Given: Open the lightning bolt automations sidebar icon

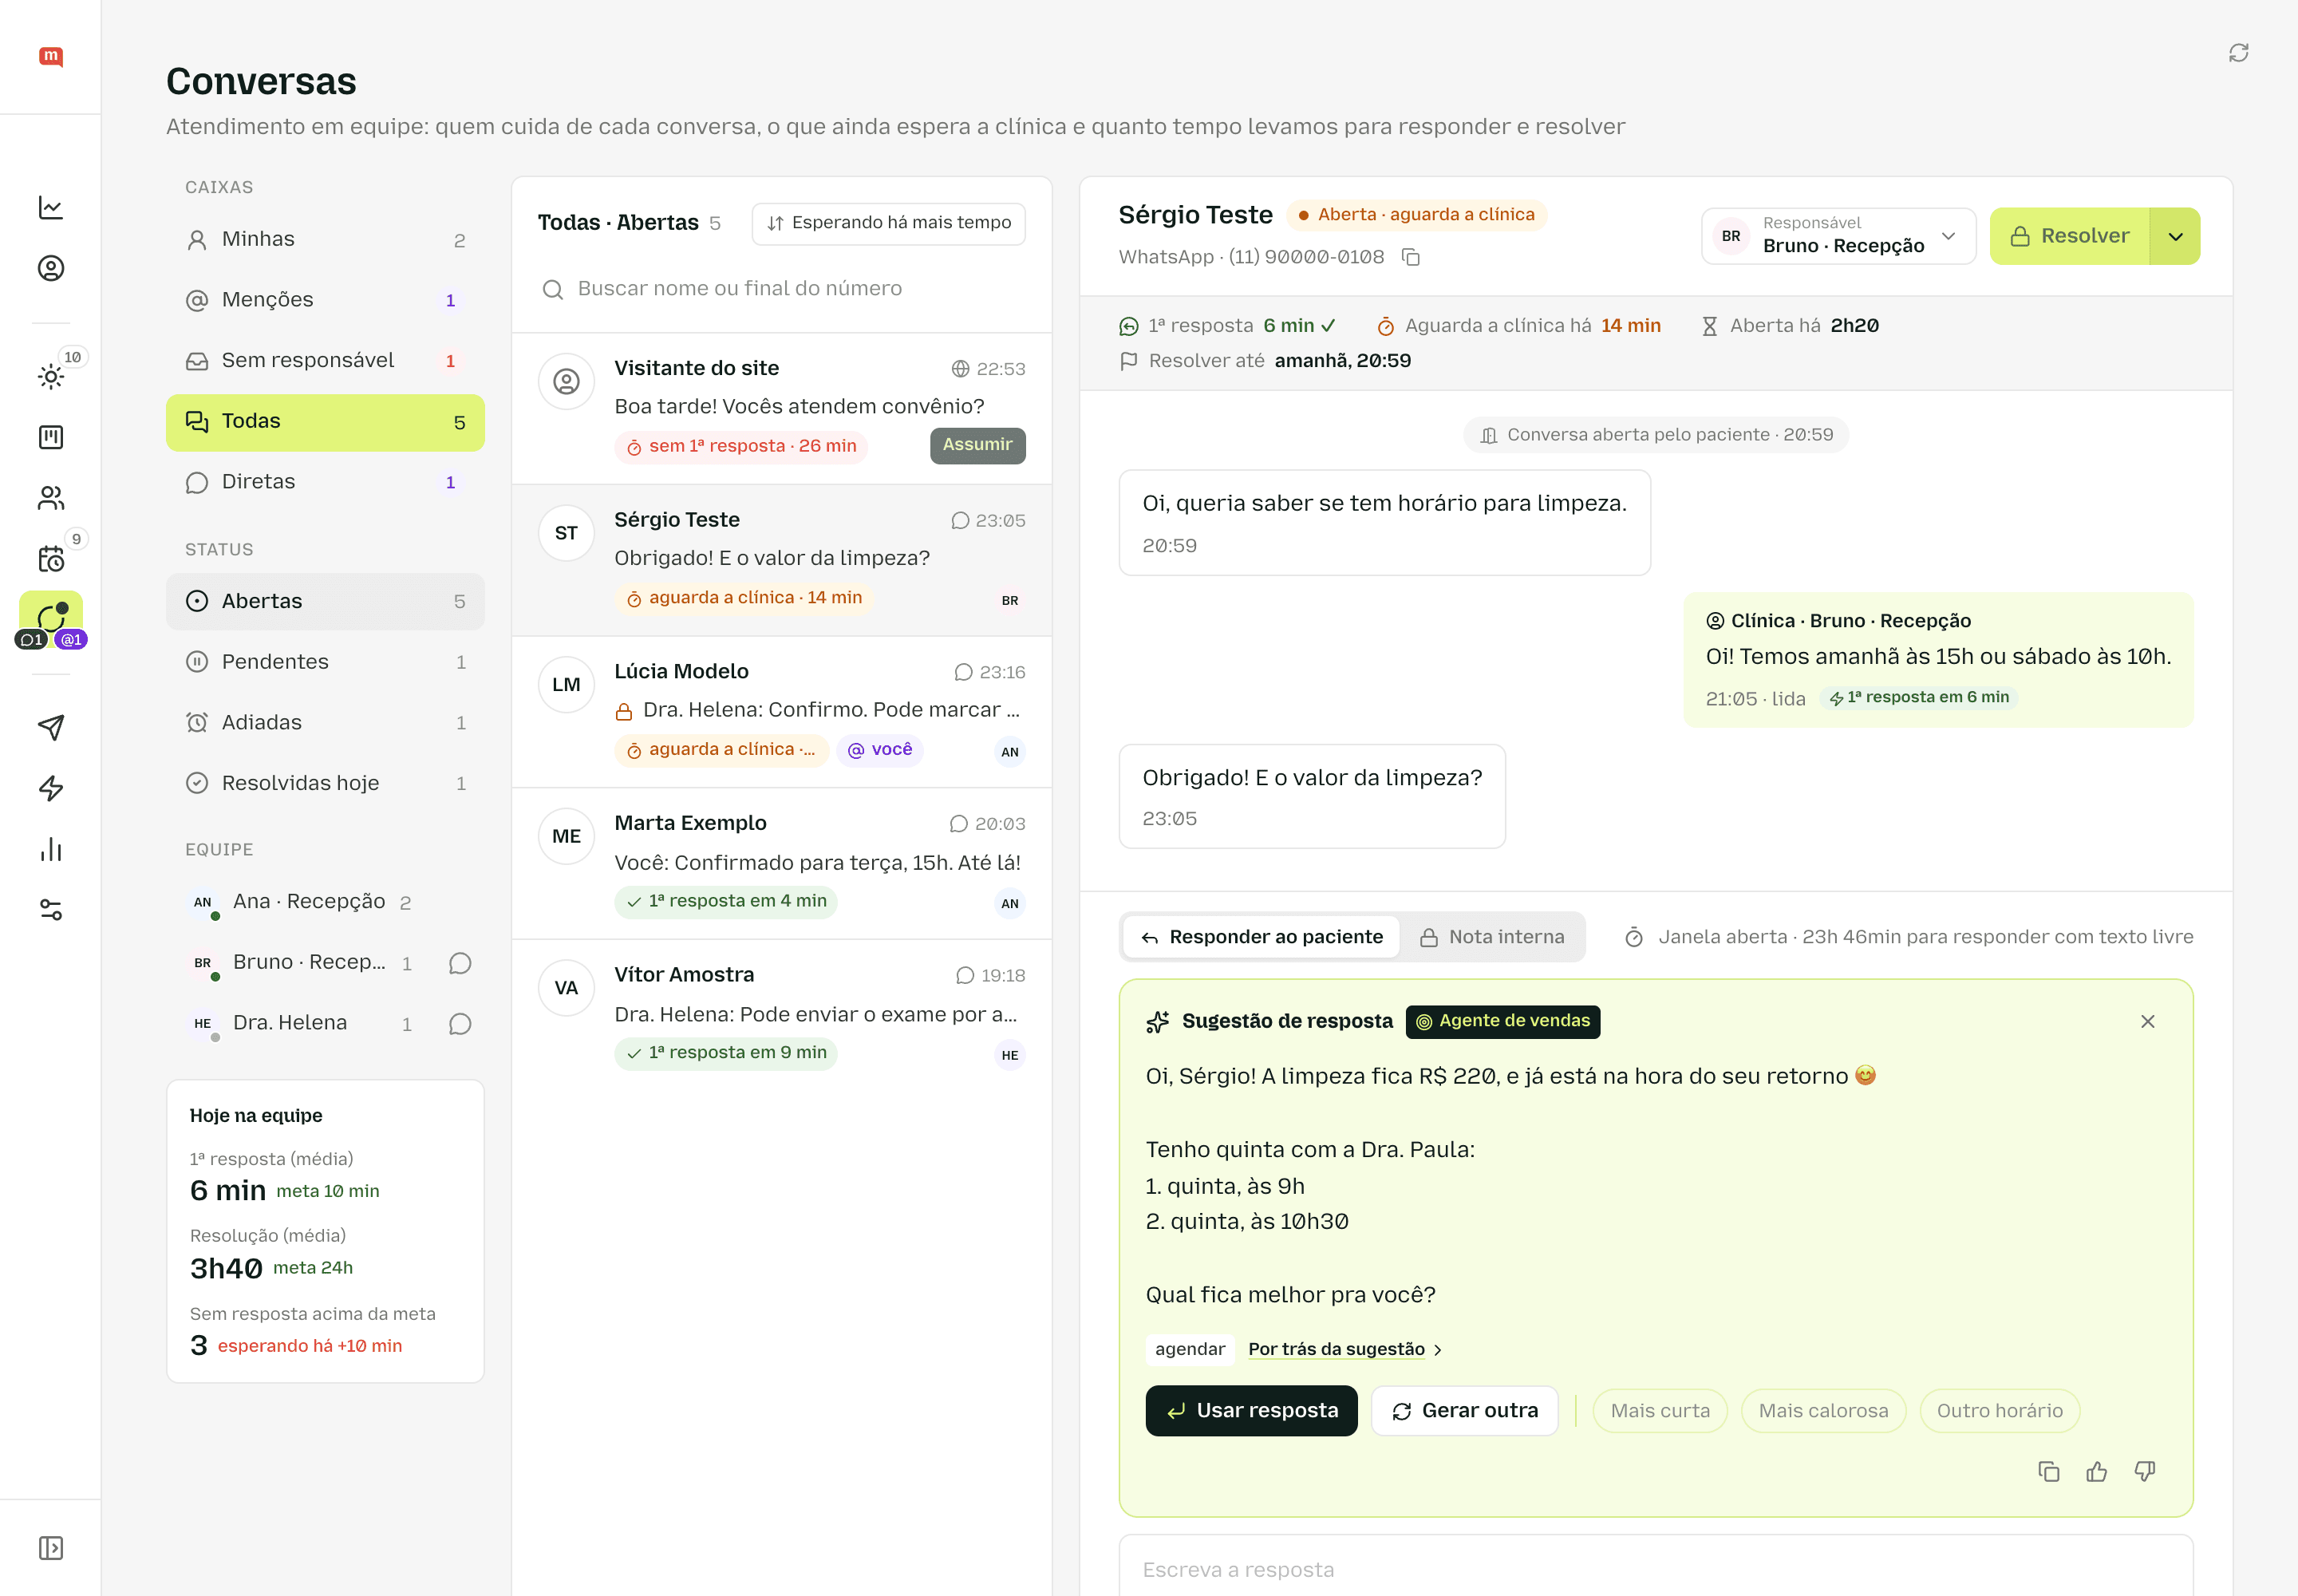Looking at the screenshot, I should click(x=51, y=788).
